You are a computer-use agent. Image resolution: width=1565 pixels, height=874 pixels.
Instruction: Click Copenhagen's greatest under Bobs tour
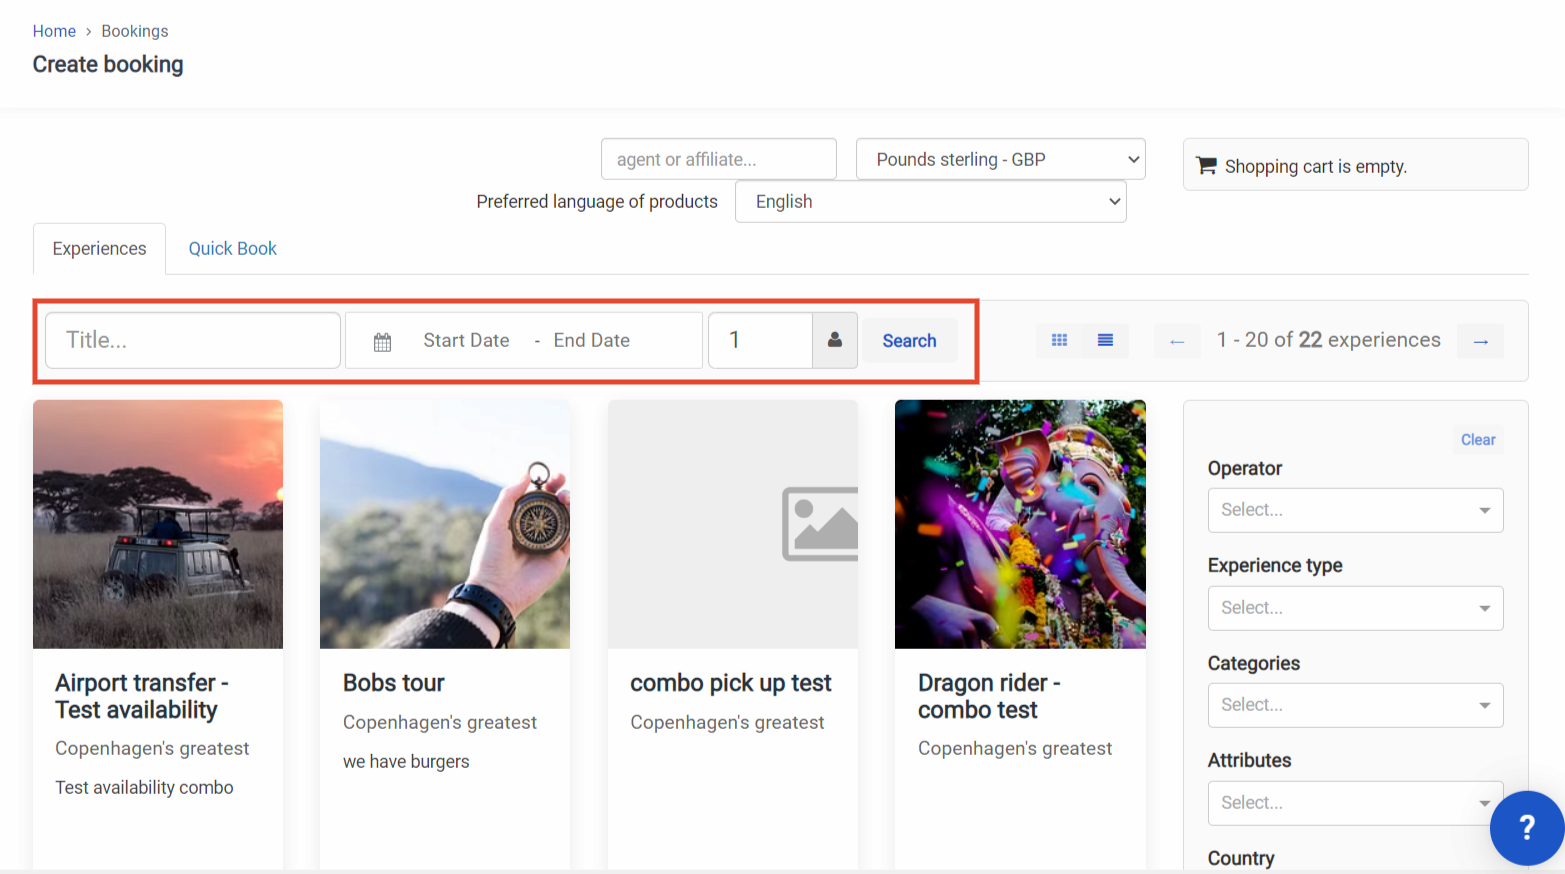click(x=440, y=723)
